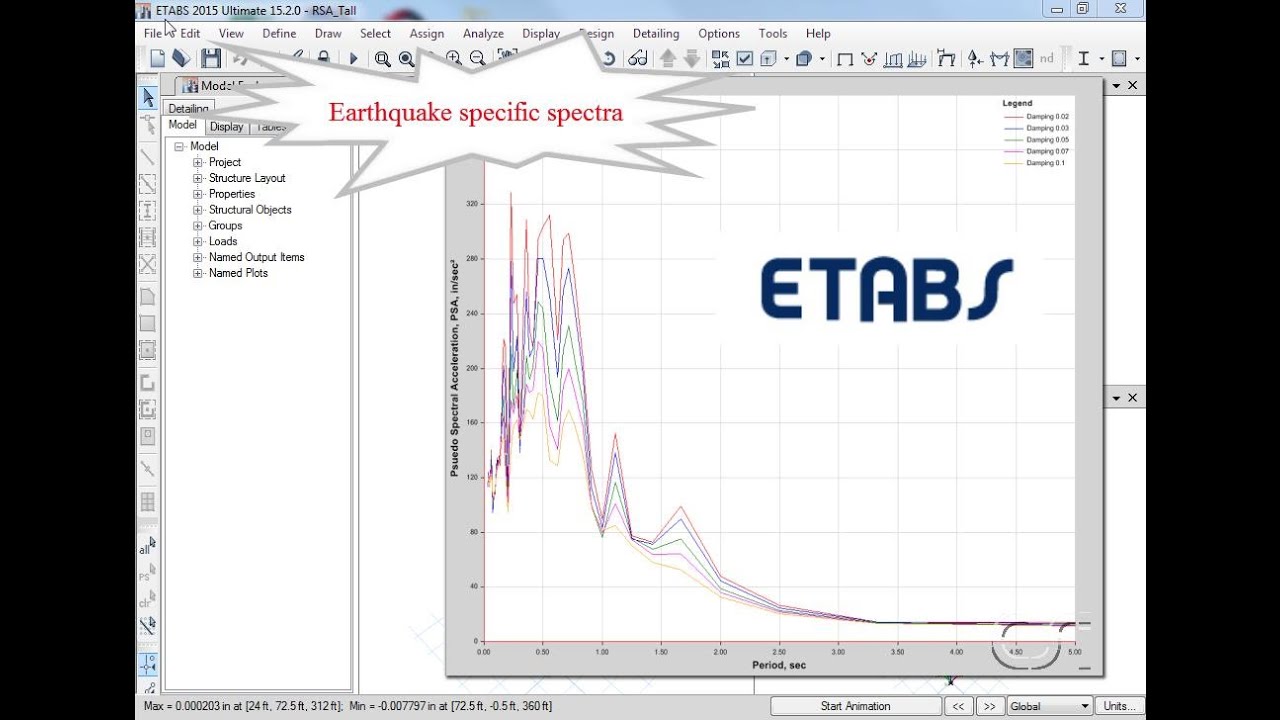Open the Options menu
The width and height of the screenshot is (1280, 720).
(x=719, y=33)
